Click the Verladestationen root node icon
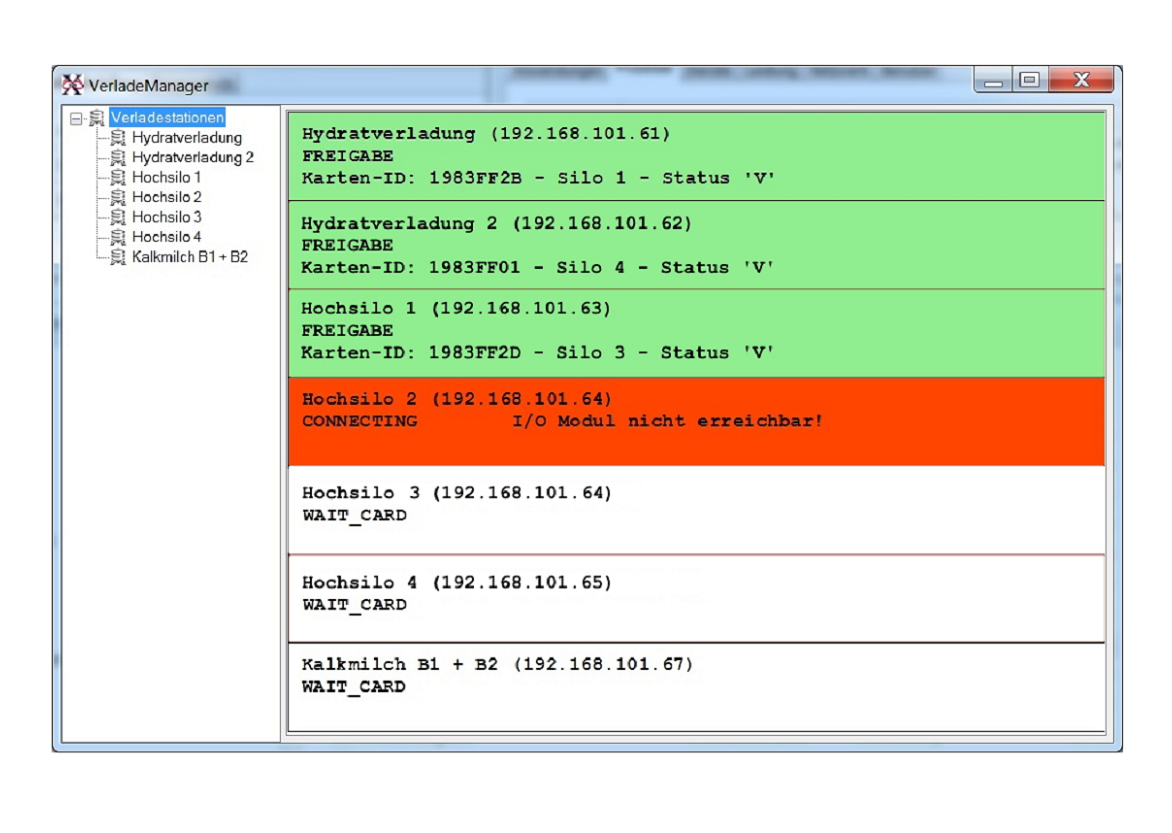1172x833 pixels. click(x=97, y=118)
